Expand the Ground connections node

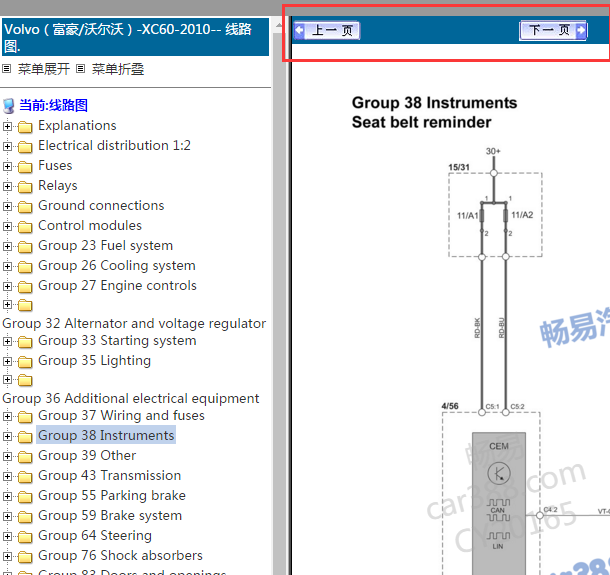coord(7,206)
